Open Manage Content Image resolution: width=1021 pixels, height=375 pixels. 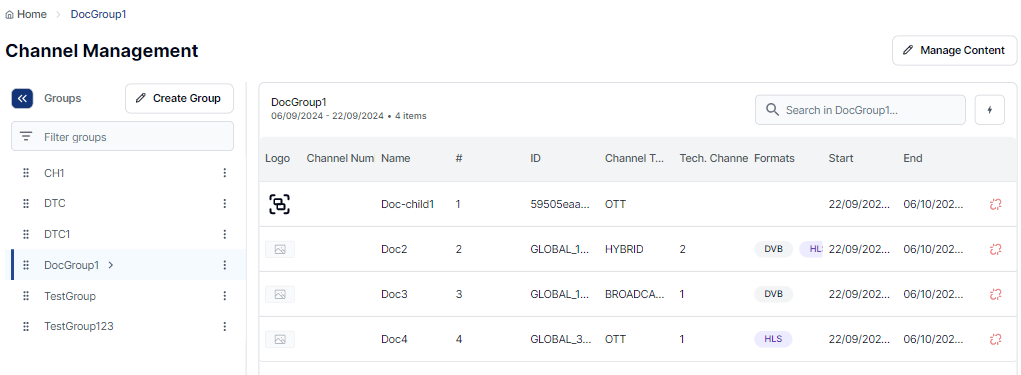pos(955,50)
